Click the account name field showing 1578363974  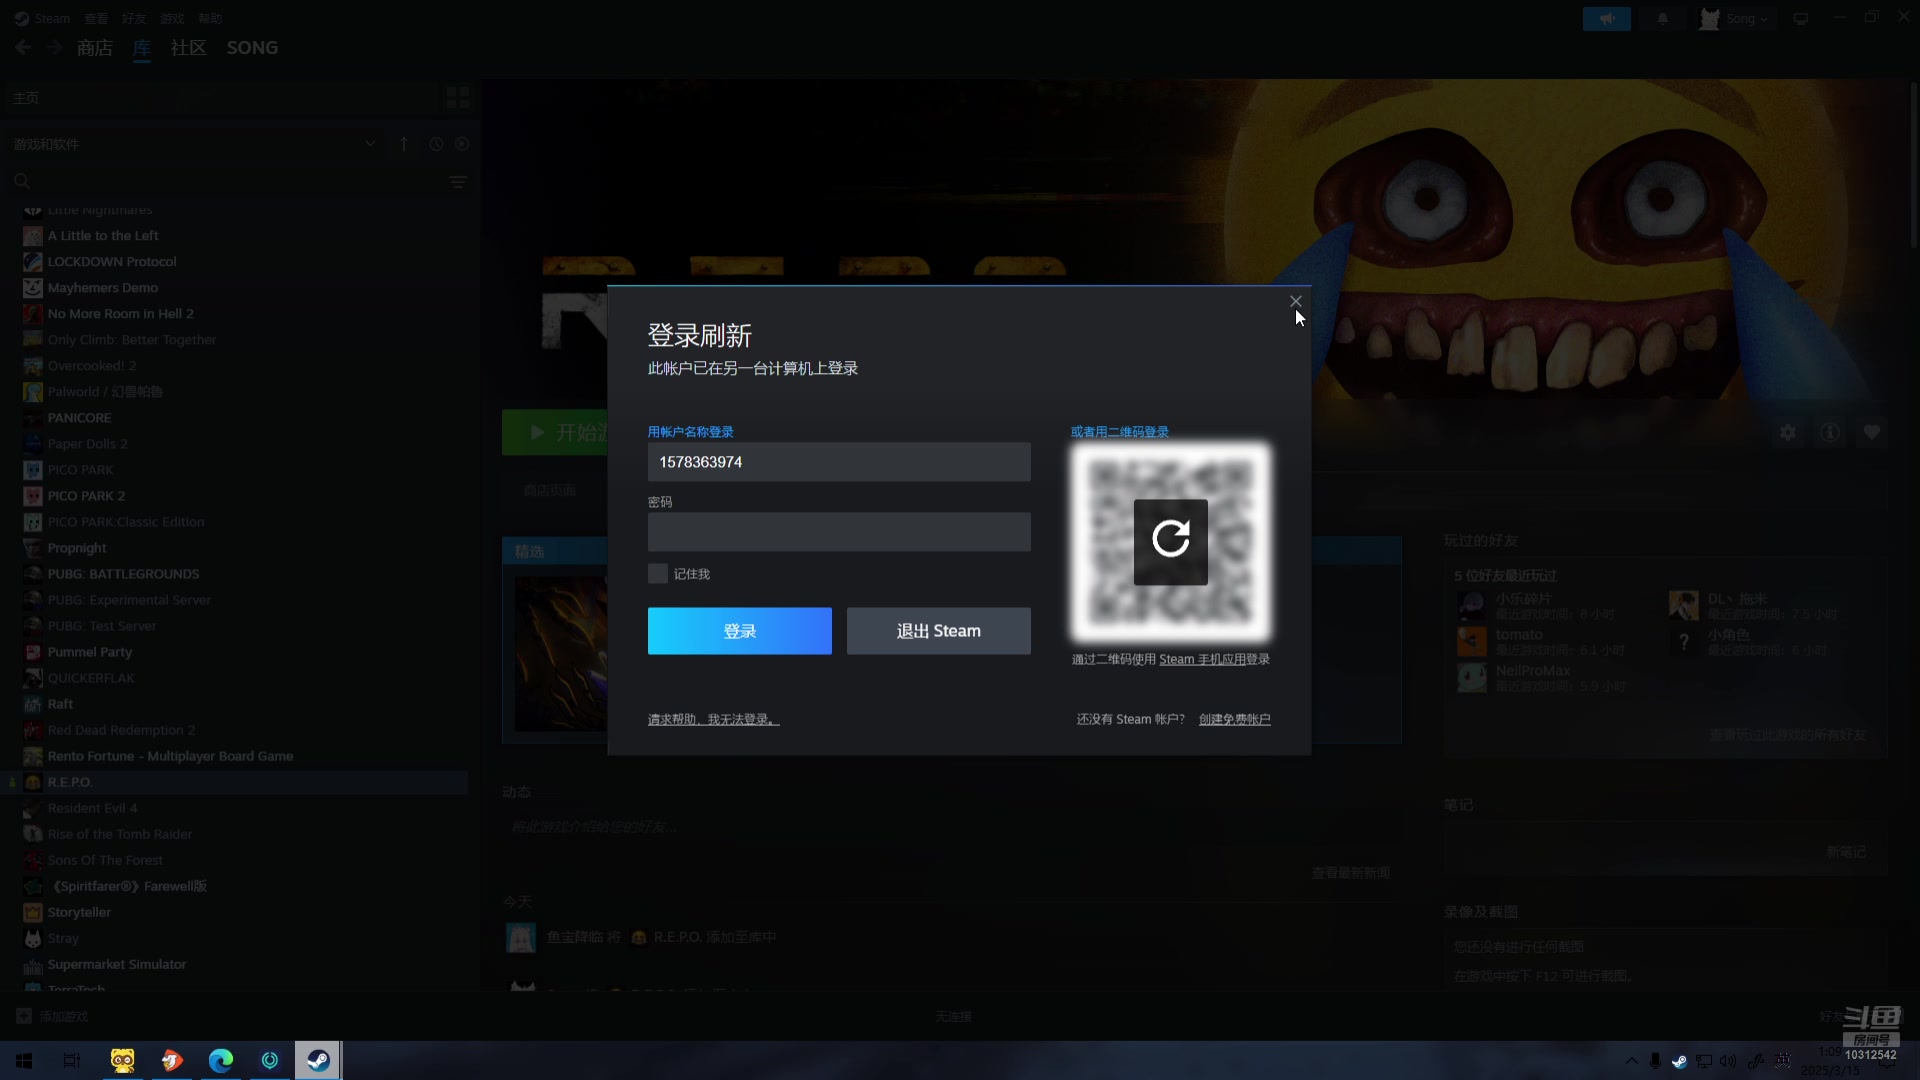(x=839, y=462)
